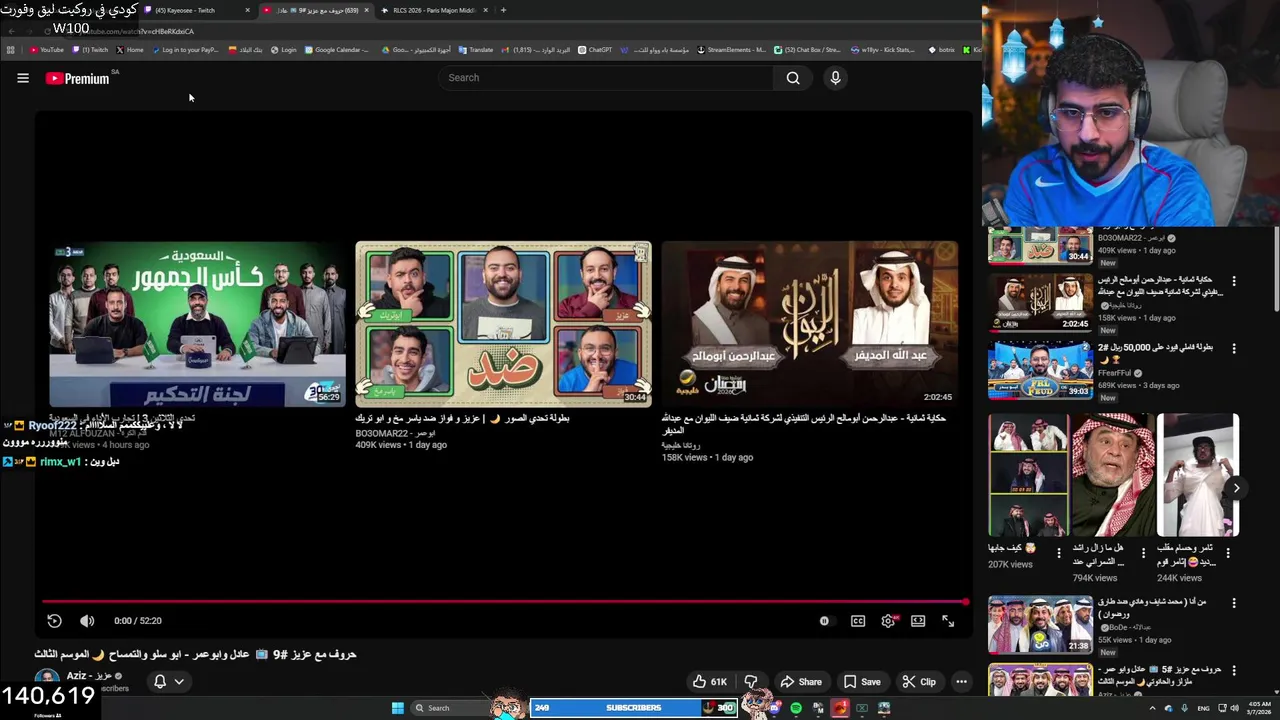
Task: Open Short with 244K views
Action: [x=1198, y=475]
